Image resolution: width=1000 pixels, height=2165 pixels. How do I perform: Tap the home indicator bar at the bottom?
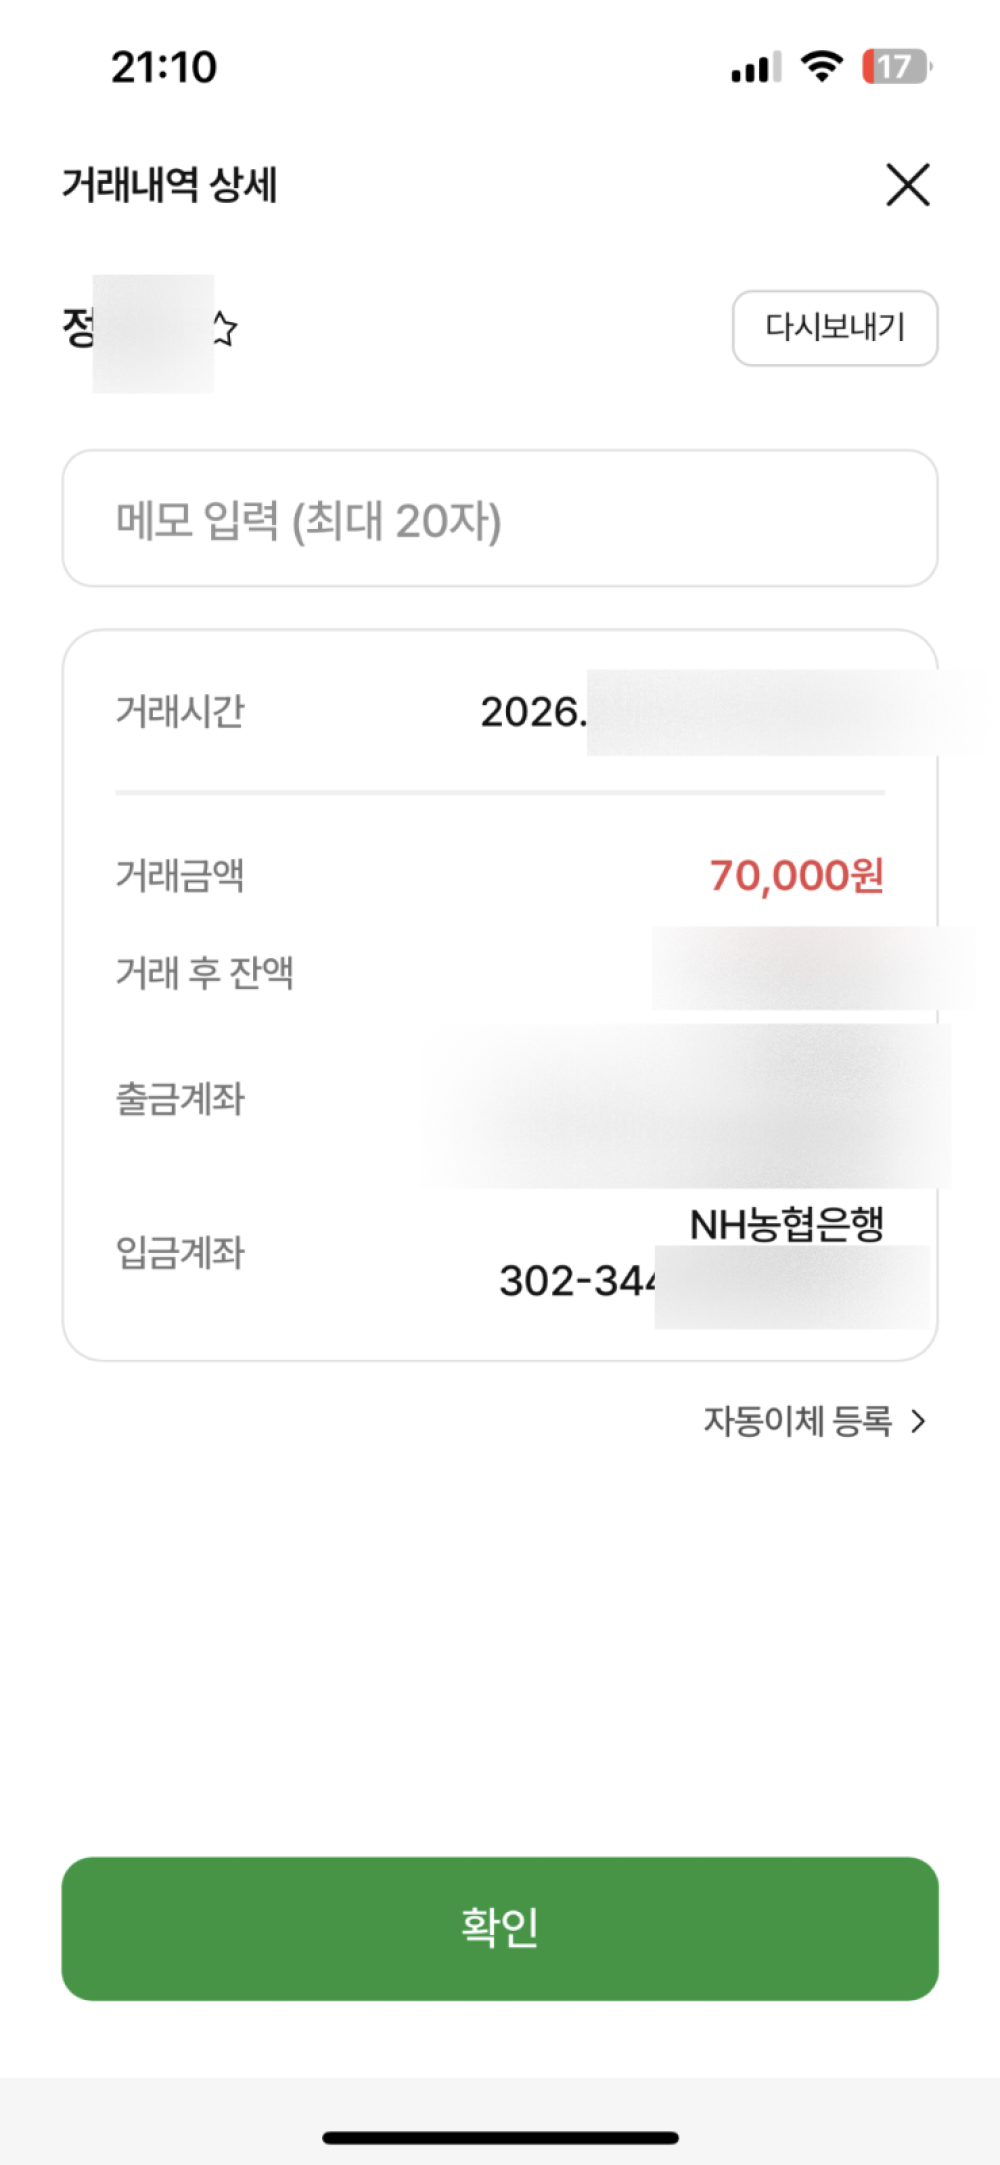(x=500, y=2138)
